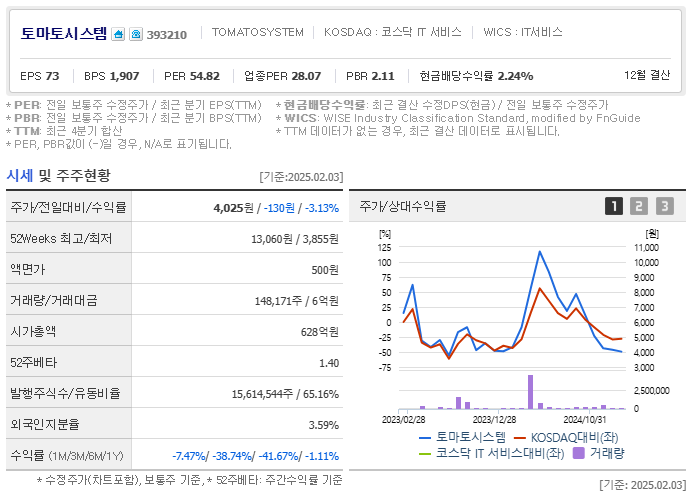Image resolution: width=688 pixels, height=494 pixels.
Task: Click the 12월 결산 label
Action: point(647,75)
